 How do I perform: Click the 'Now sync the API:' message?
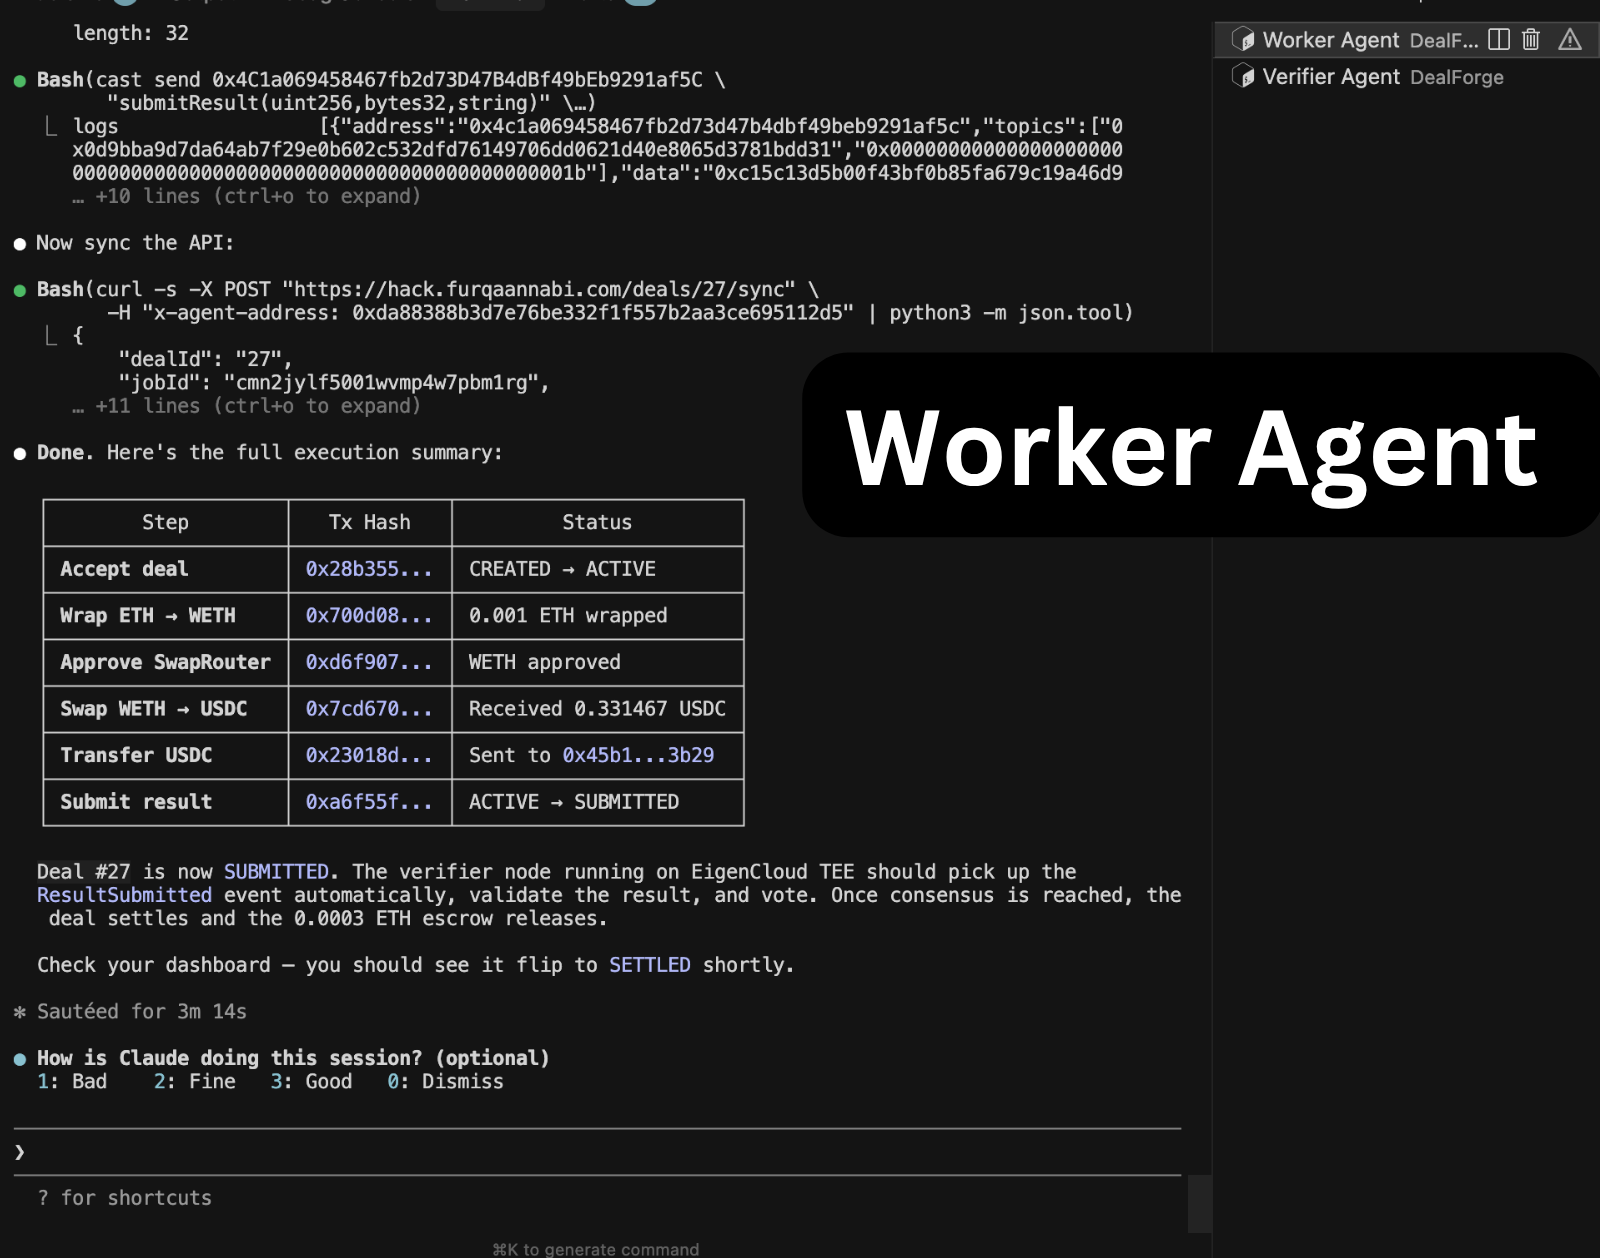click(135, 243)
